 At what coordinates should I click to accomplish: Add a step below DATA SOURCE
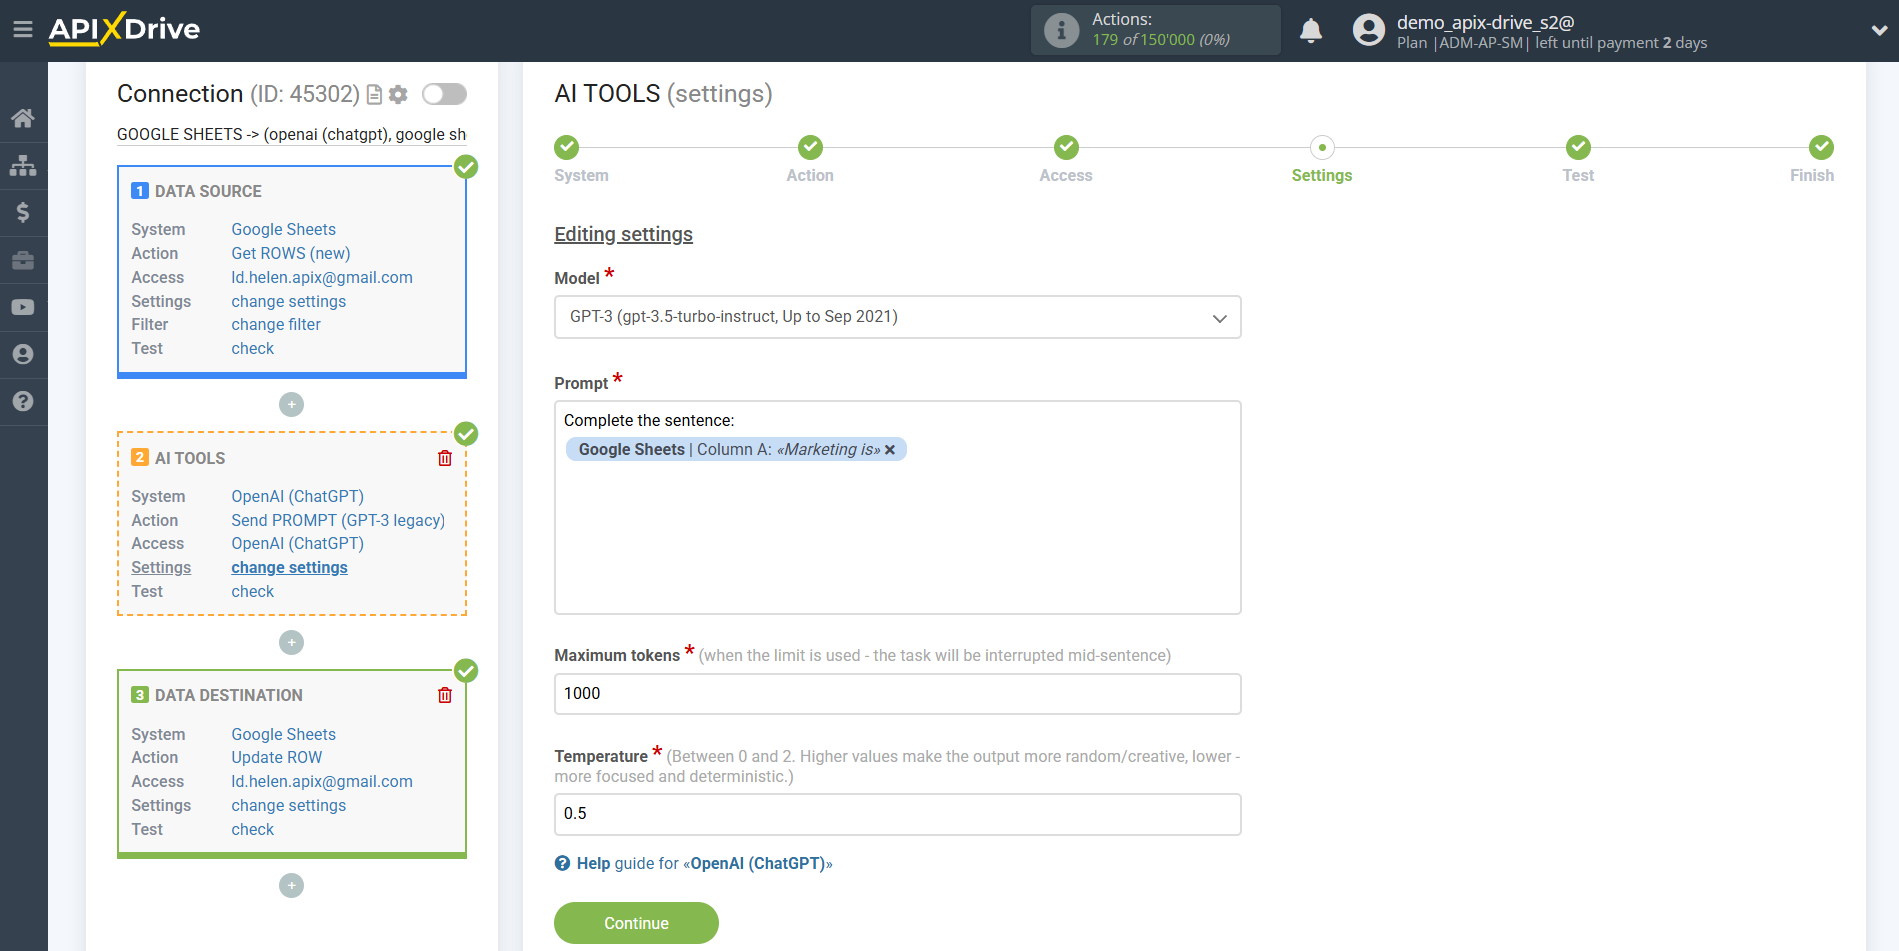[291, 404]
